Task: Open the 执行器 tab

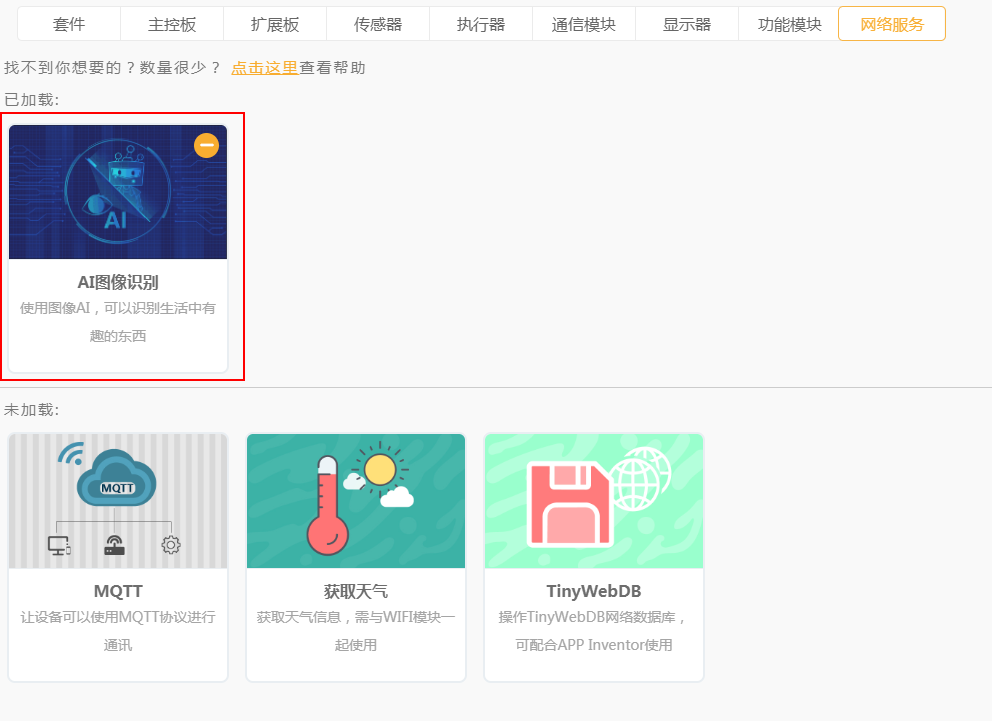Action: click(481, 24)
